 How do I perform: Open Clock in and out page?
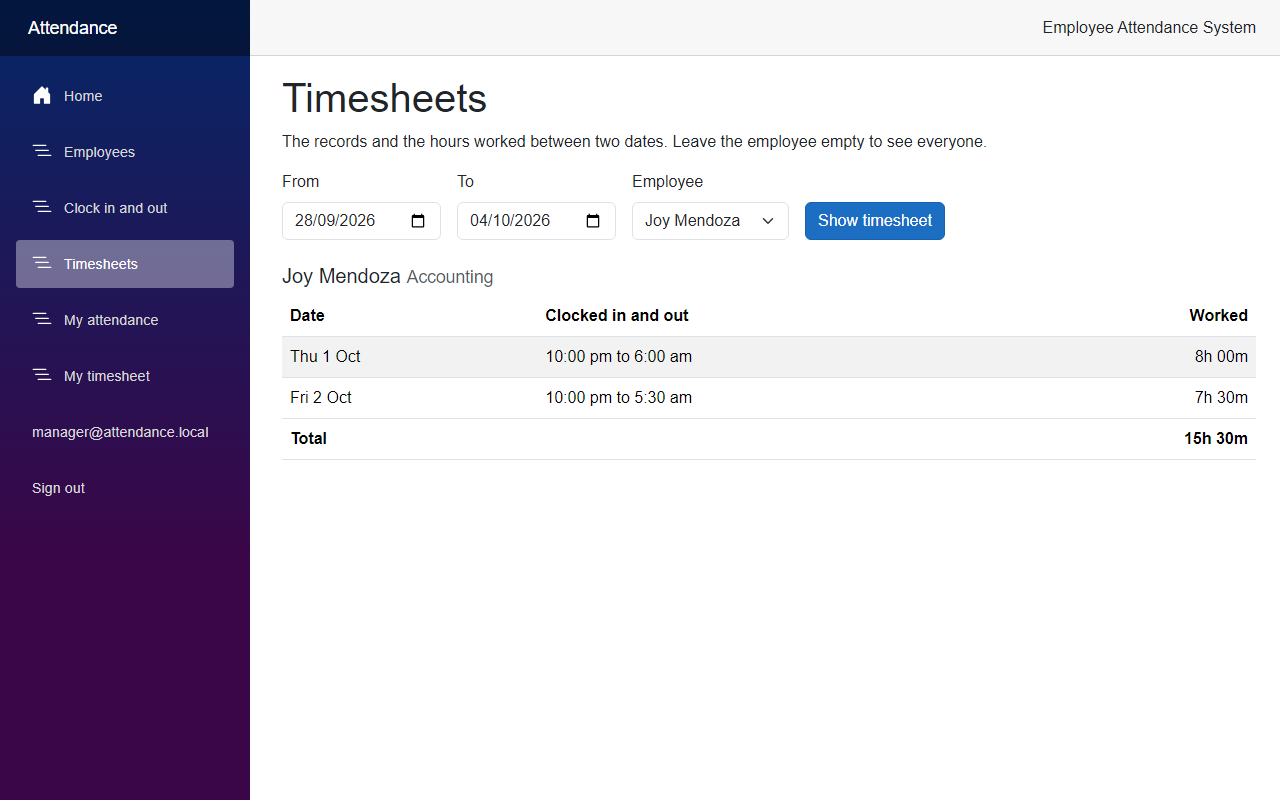point(125,208)
